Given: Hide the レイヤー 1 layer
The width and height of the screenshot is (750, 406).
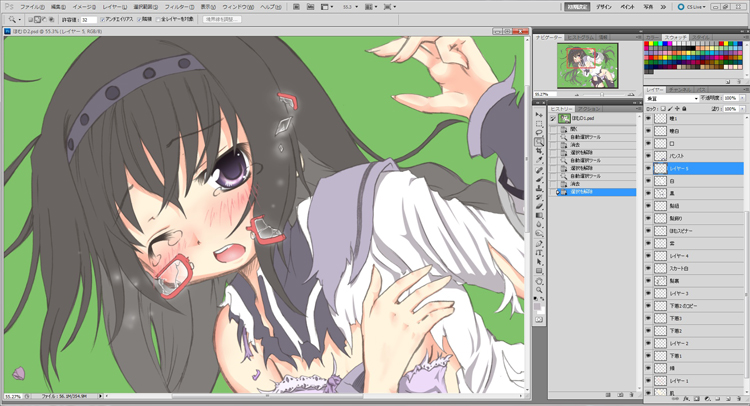Looking at the screenshot, I should coord(649,381).
